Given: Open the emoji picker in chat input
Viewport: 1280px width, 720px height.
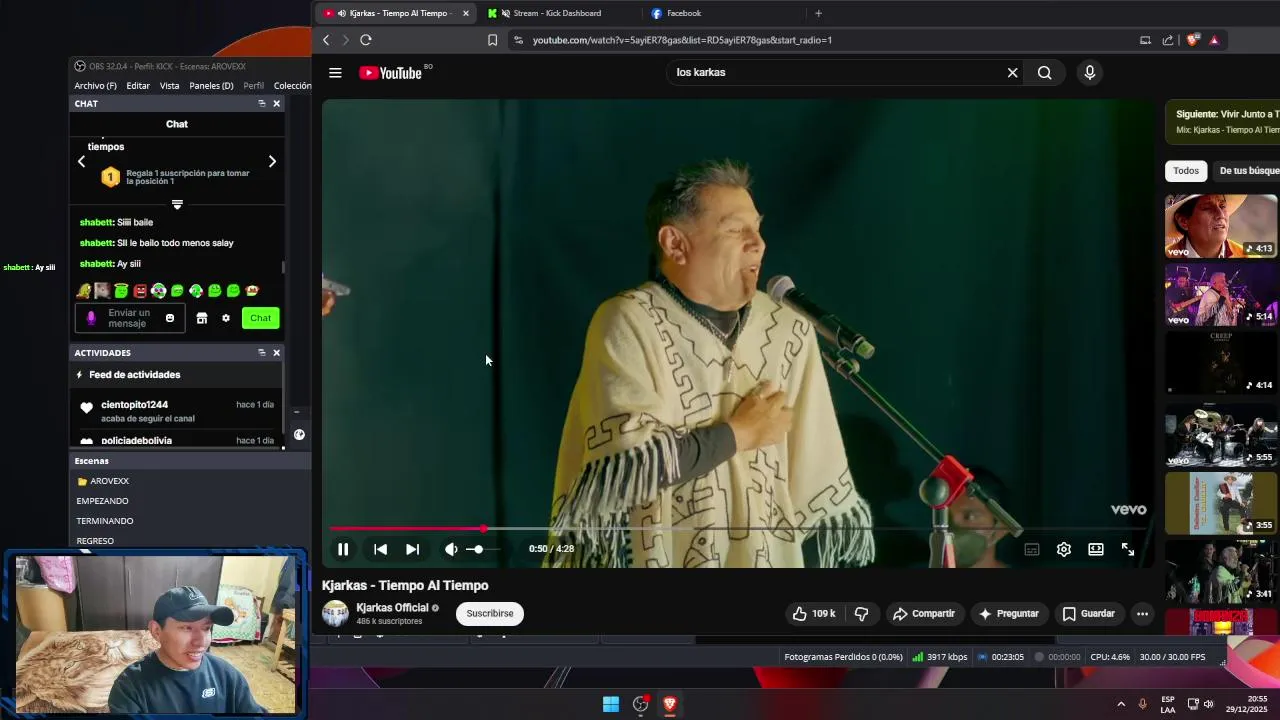Looking at the screenshot, I should click(170, 318).
